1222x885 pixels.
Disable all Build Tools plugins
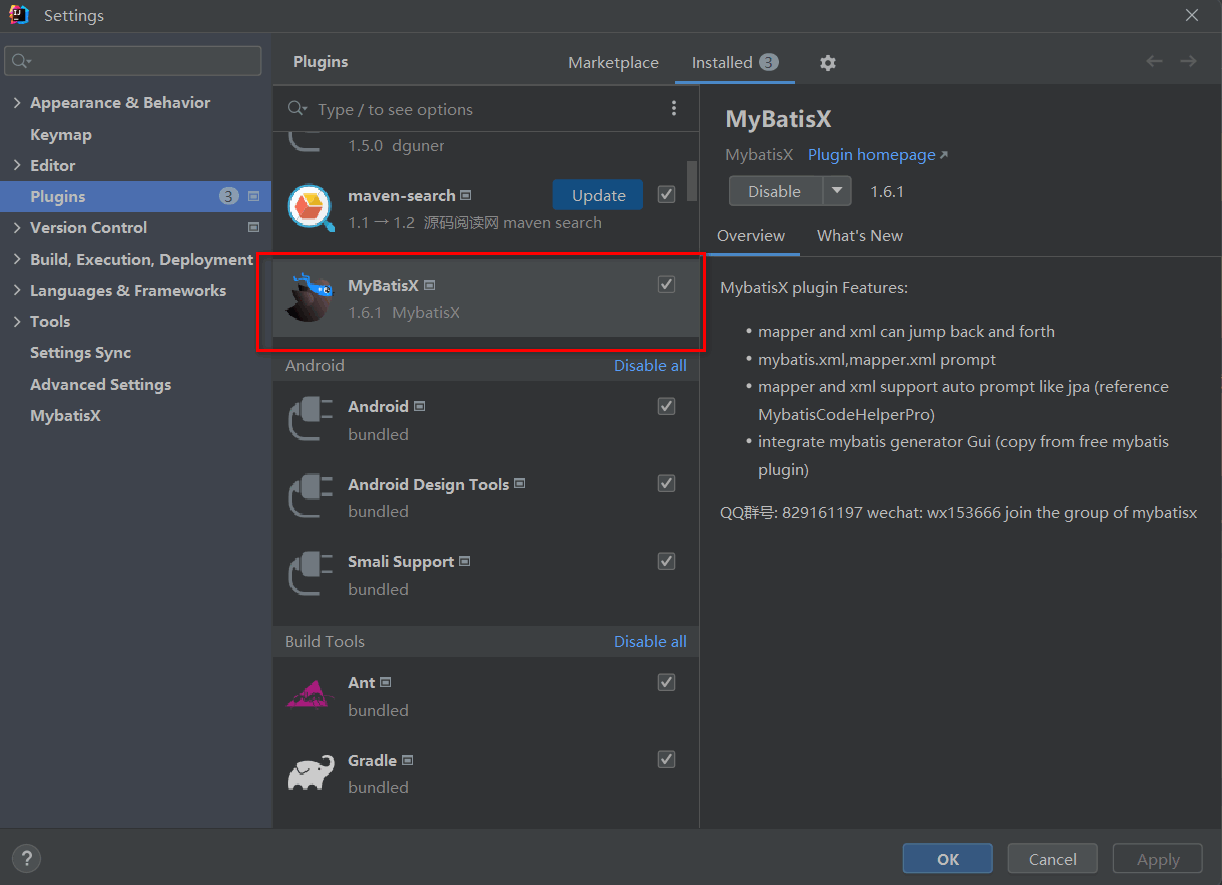(650, 641)
